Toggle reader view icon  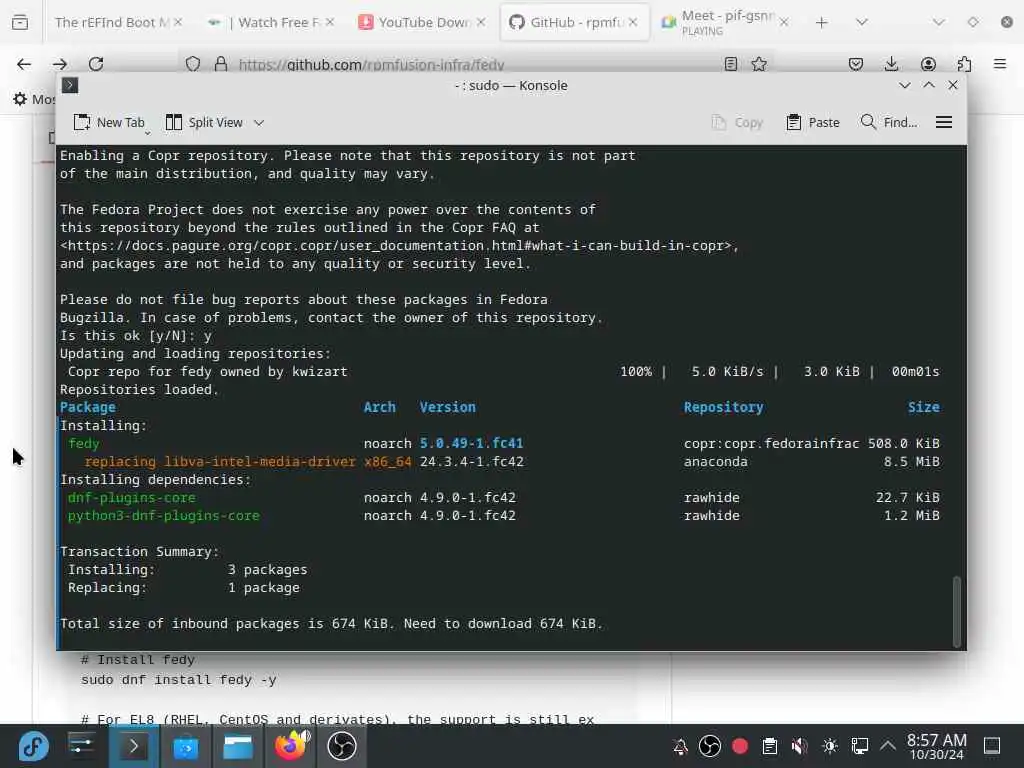point(731,64)
